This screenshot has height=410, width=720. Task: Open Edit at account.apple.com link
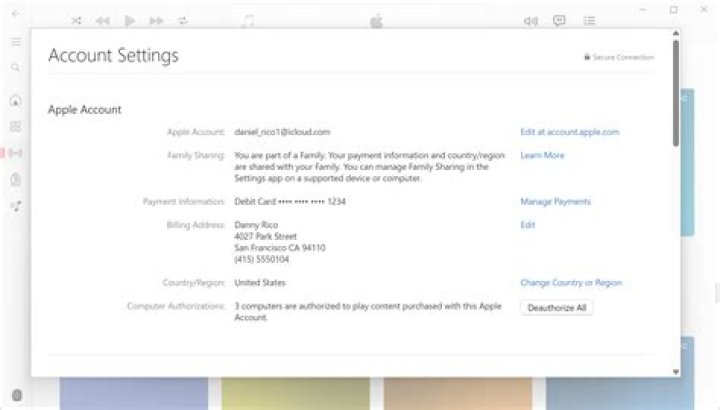click(x=569, y=132)
